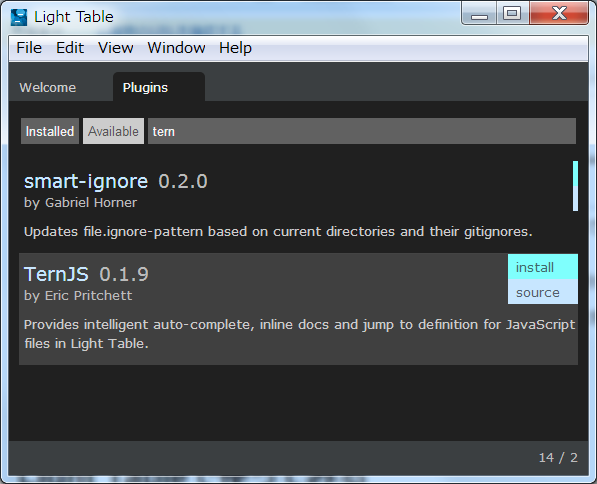Maximize the Light Table window
Image resolution: width=597 pixels, height=484 pixels.
tap(512, 14)
